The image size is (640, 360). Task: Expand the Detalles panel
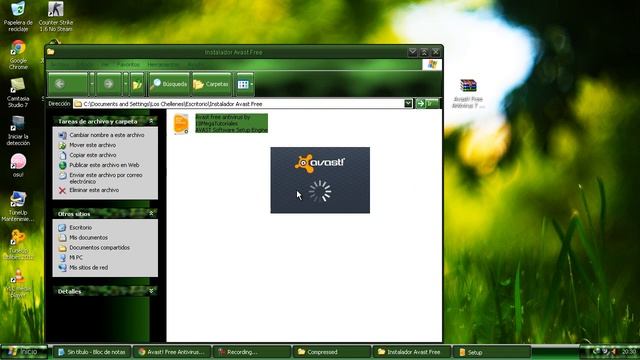(x=151, y=291)
